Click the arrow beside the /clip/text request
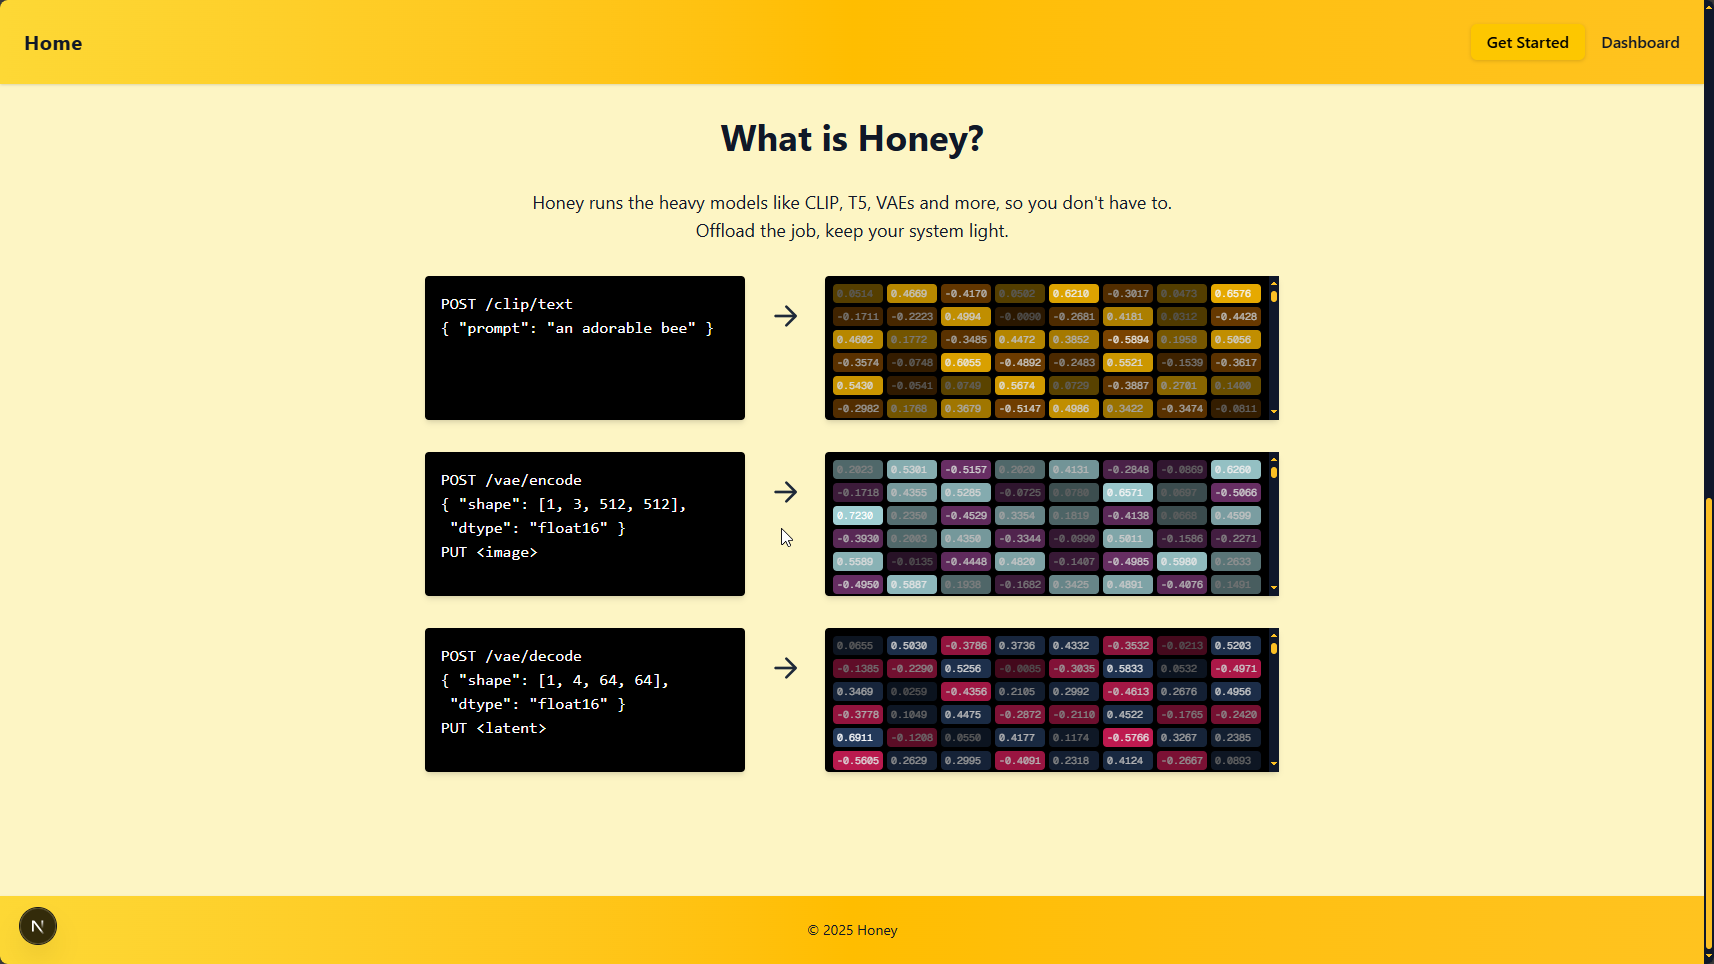Screen dimensions: 1714x964 pyautogui.click(x=785, y=316)
